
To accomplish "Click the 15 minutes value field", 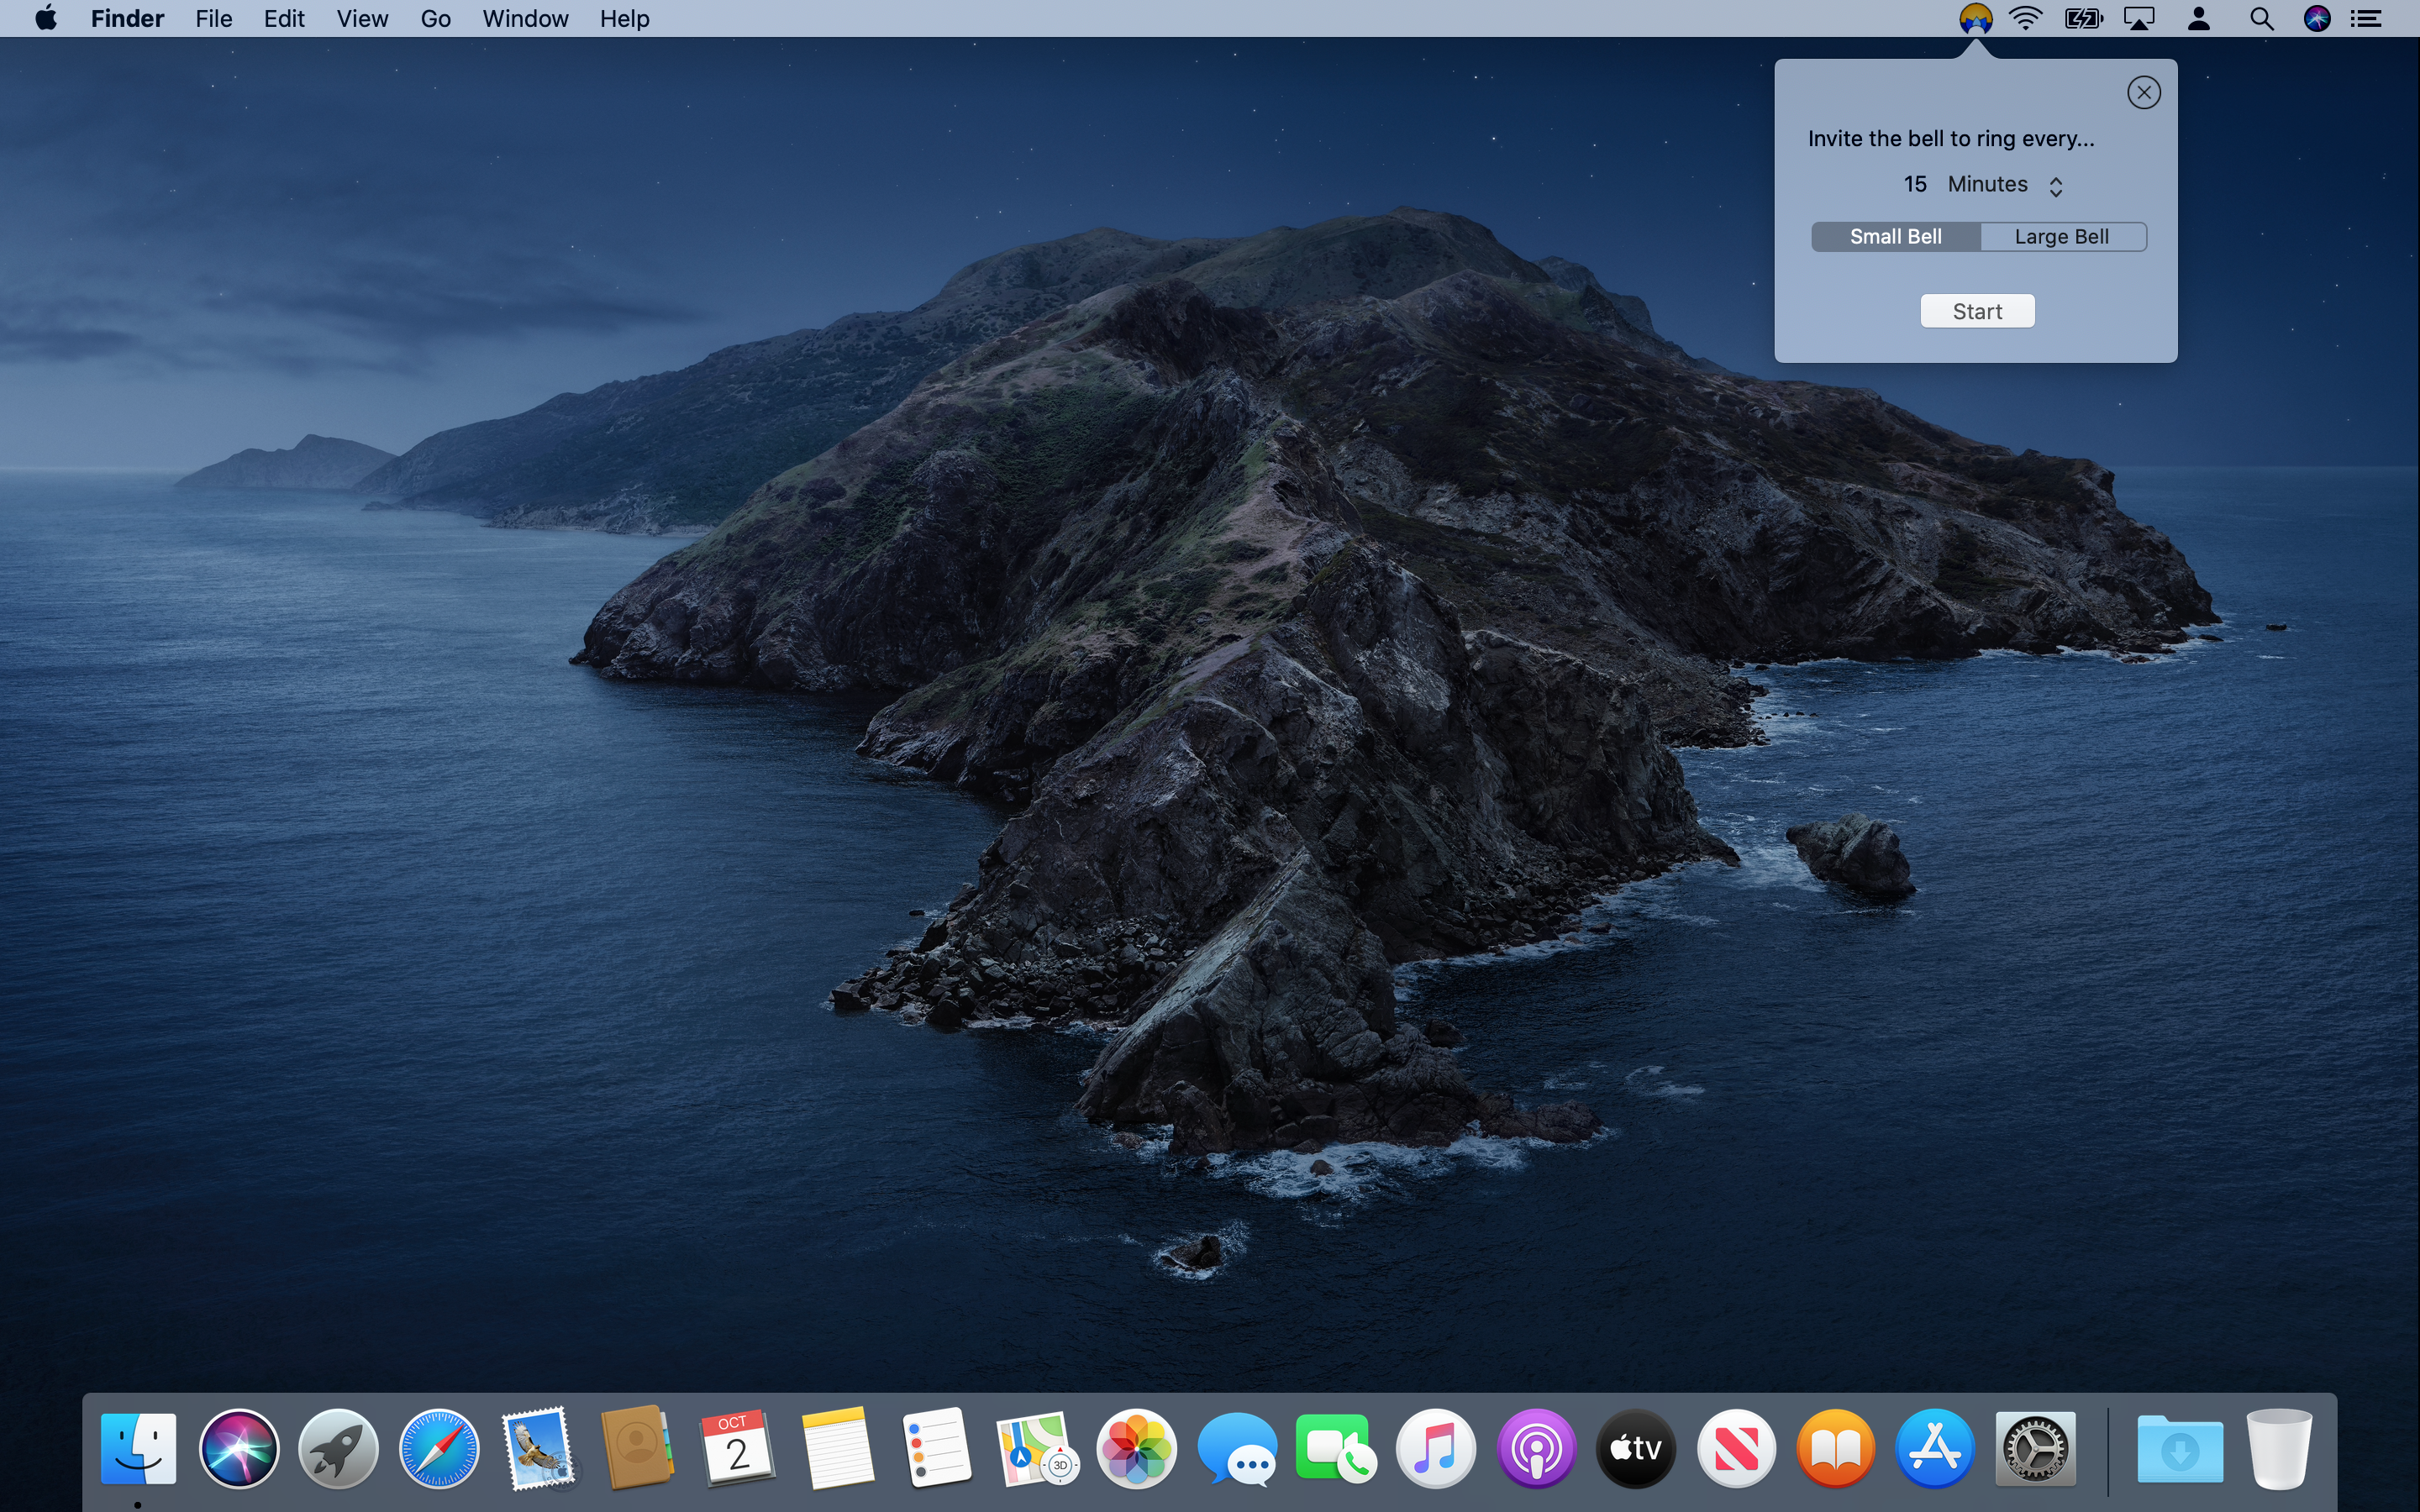I will pos(1916,184).
